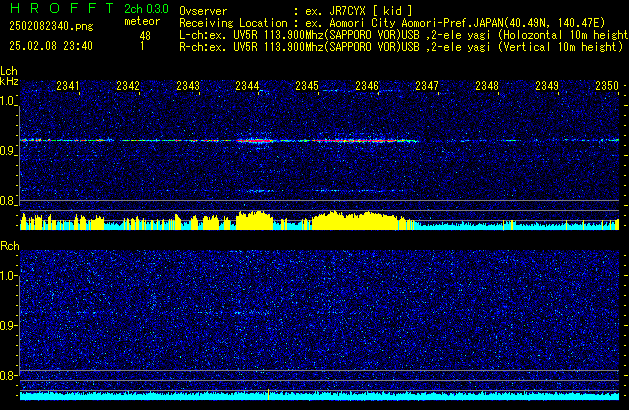Click the 2343 time marker
Image resolution: width=629 pixels, height=410 pixels.
pos(188,86)
